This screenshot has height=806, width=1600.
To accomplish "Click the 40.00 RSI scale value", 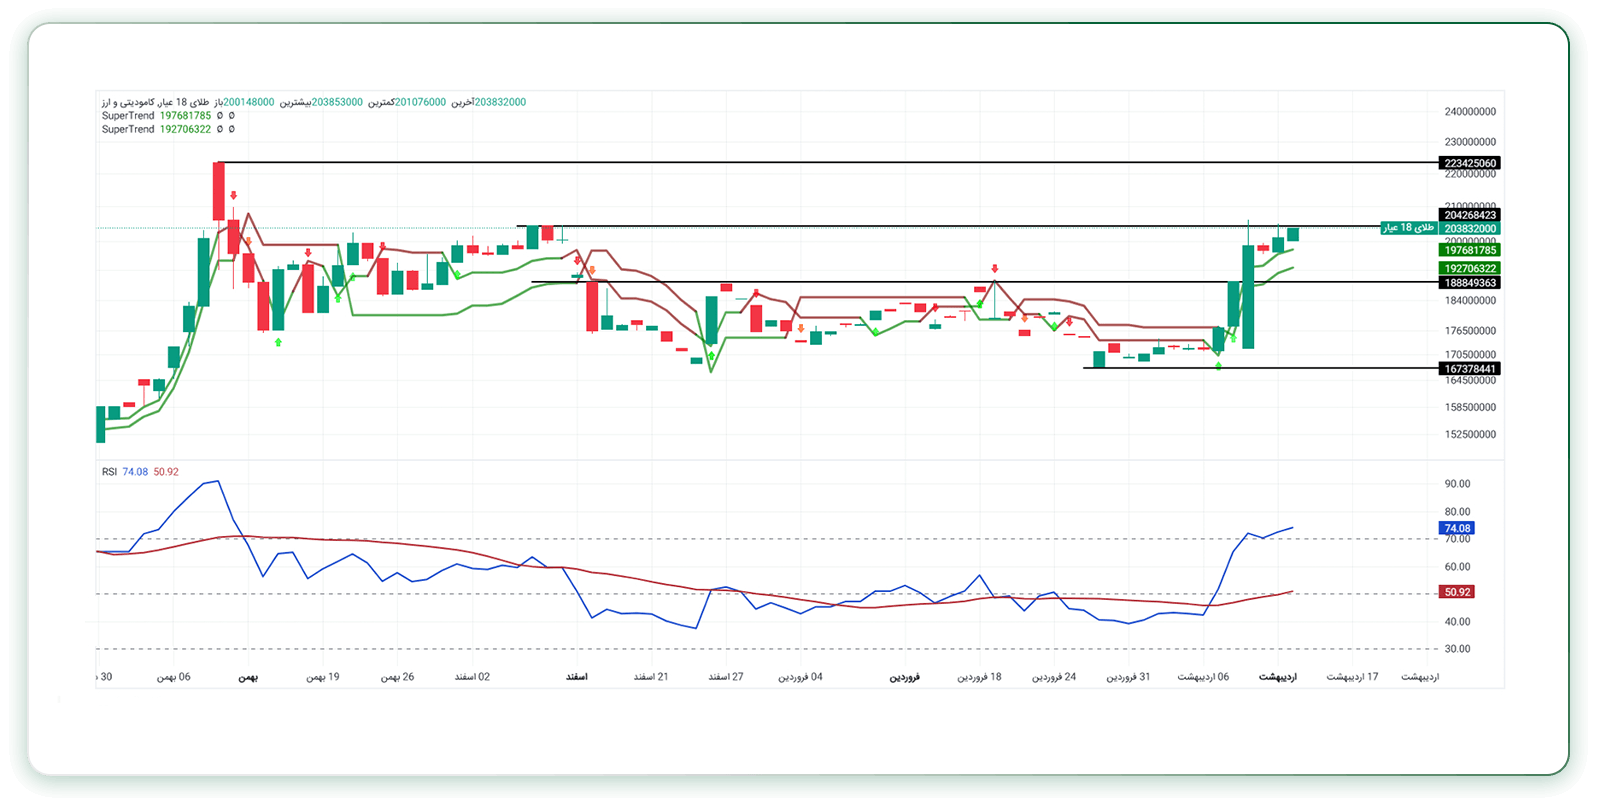I will (x=1457, y=622).
